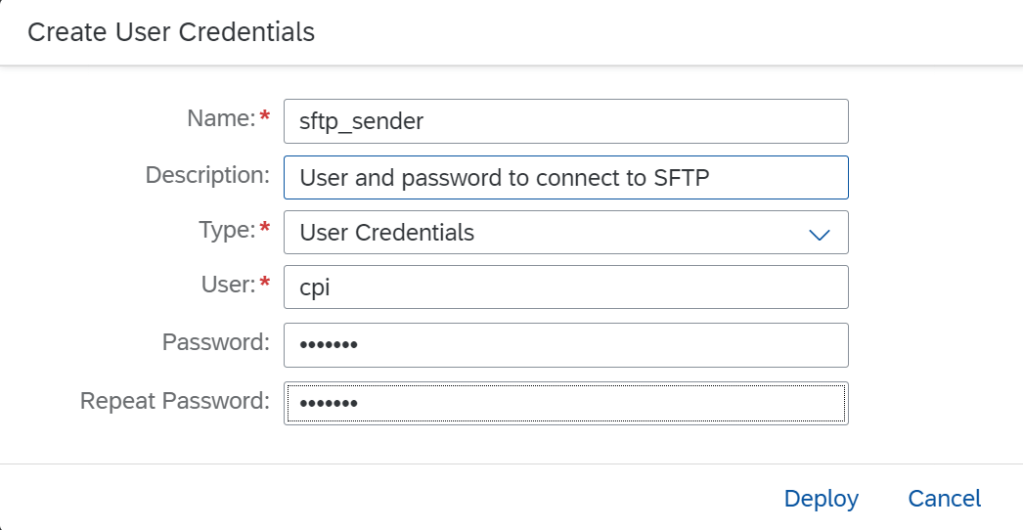Click the User label
Screen dimensions: 1023x530
click(x=228, y=285)
